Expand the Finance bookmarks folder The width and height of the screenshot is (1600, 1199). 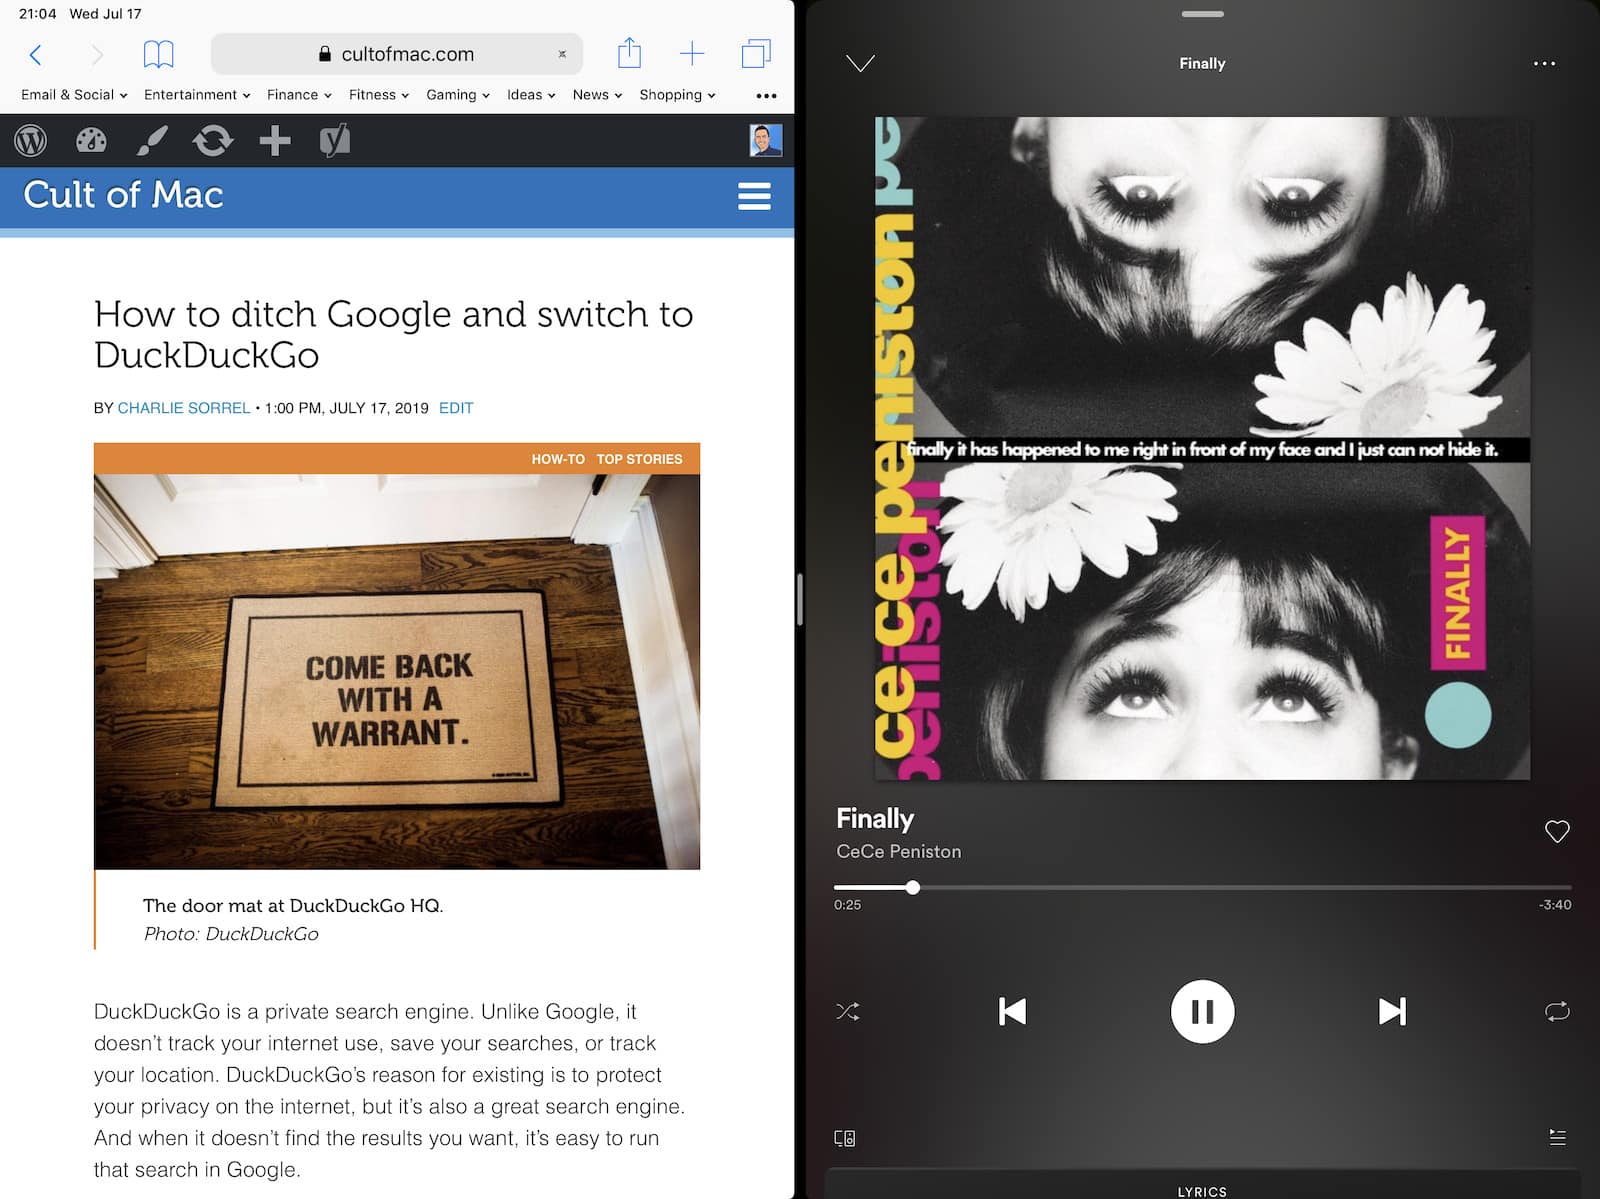(x=299, y=95)
